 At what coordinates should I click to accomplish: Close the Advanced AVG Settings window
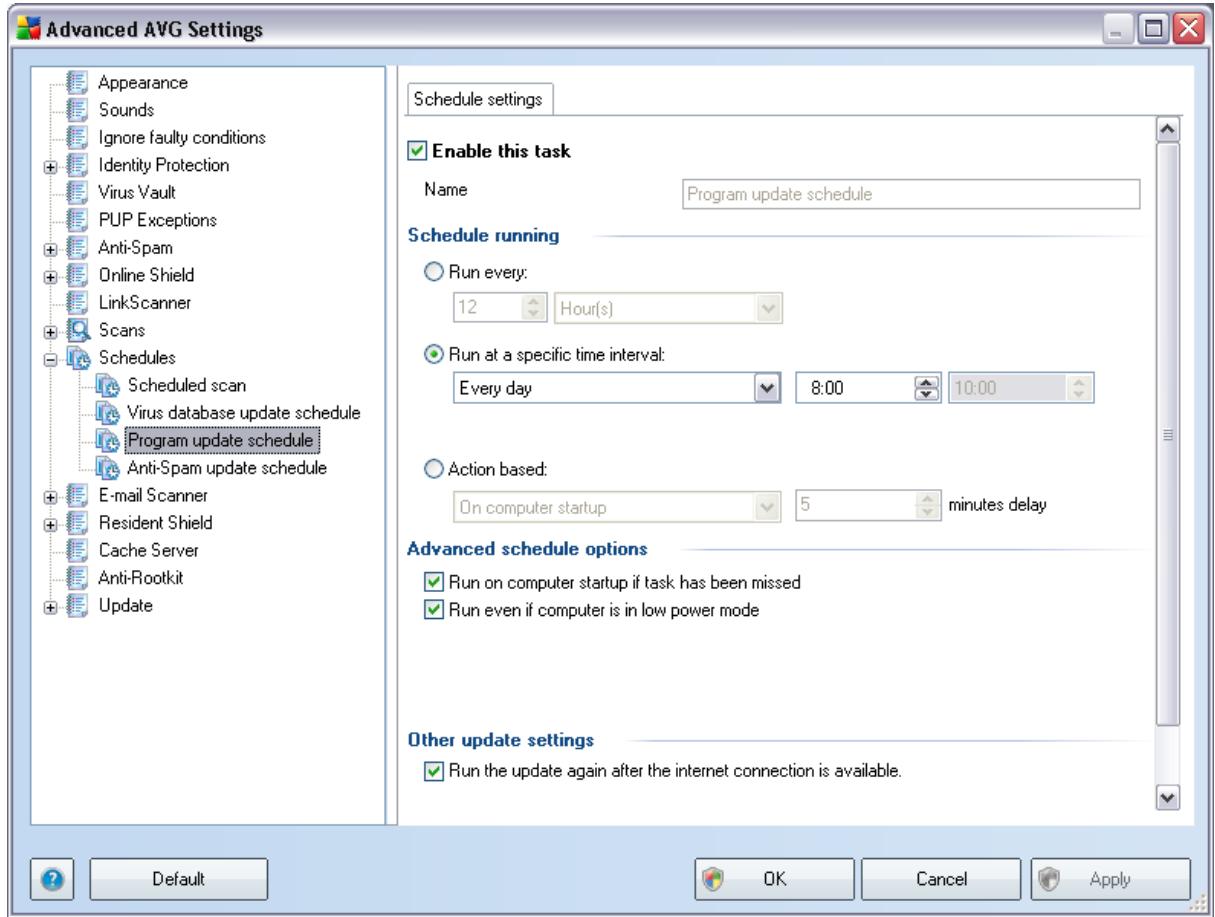point(1188,27)
